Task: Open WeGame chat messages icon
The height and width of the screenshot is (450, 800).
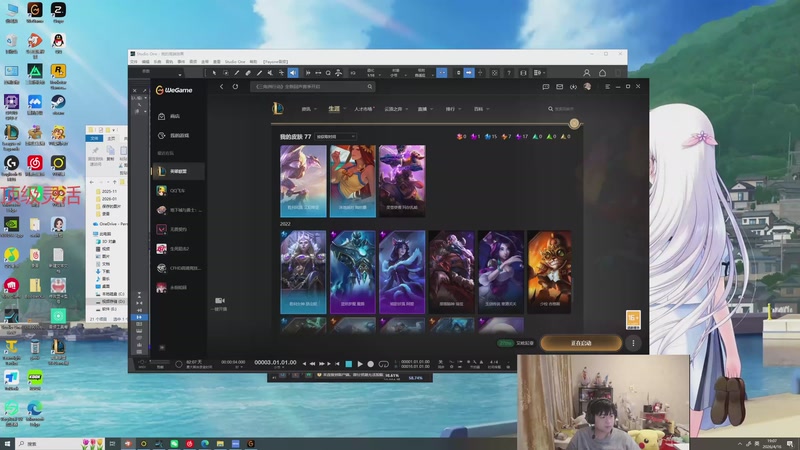Action: [545, 87]
